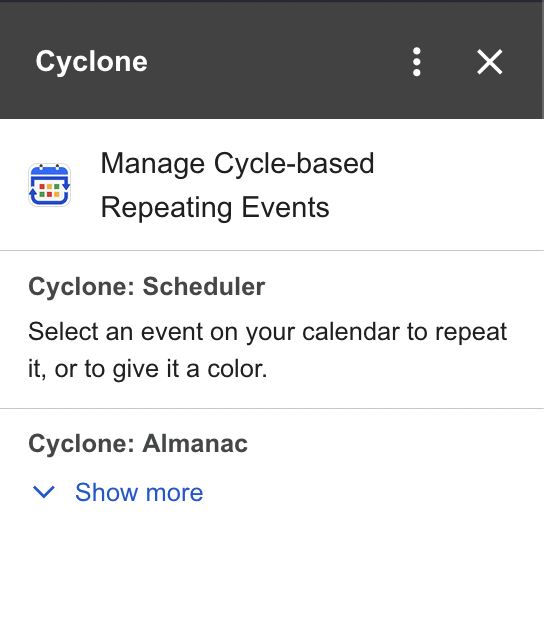Click the word 'more' in Show more
Screen dimensions: 544x636
pyautogui.click(x=174, y=492)
